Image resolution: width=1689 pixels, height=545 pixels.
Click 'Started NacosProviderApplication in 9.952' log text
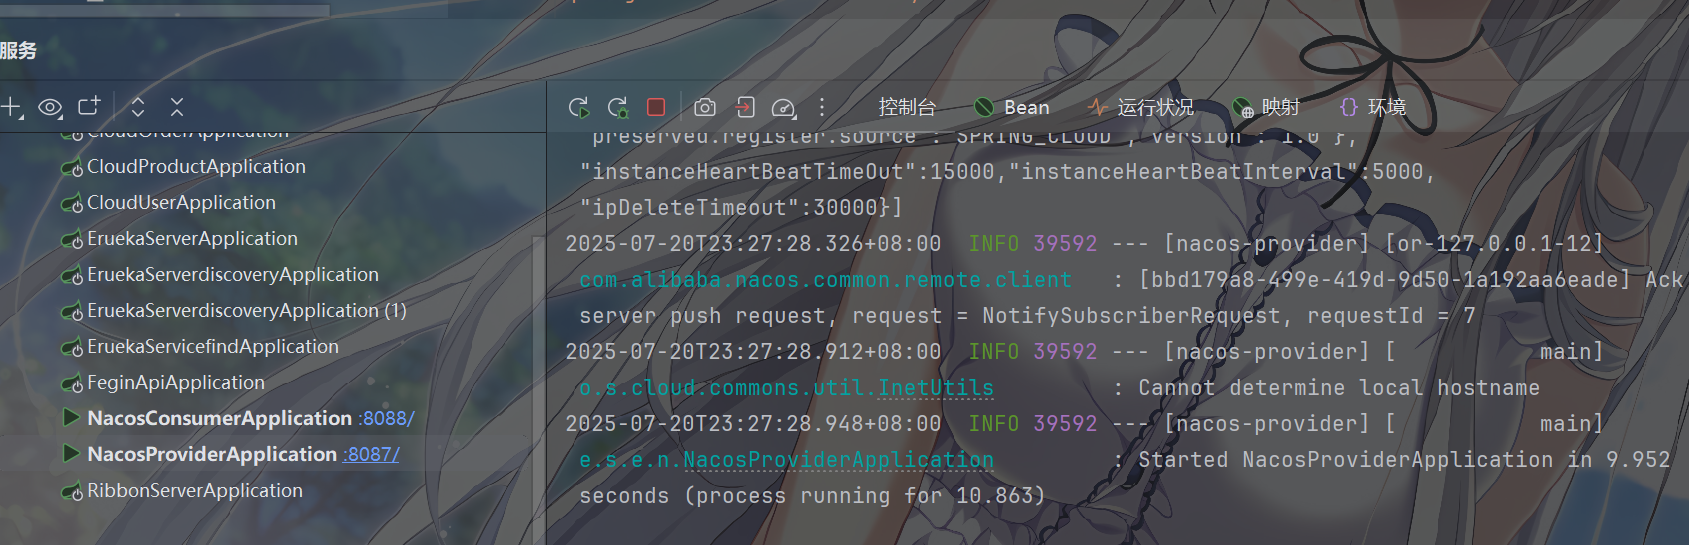(1404, 460)
